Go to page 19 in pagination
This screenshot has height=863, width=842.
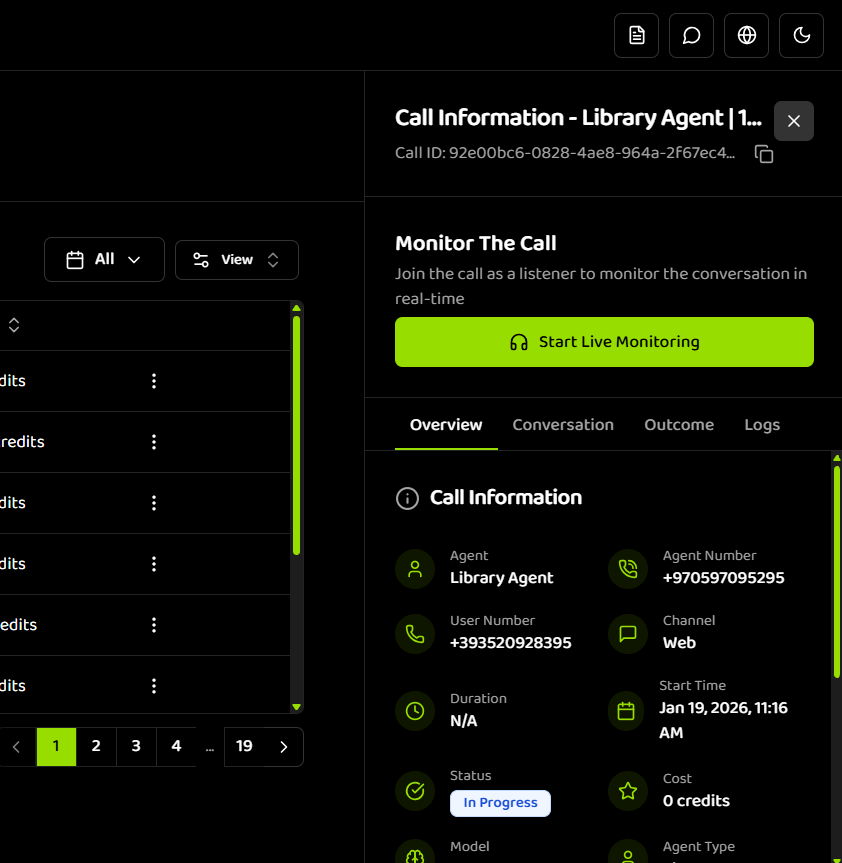pos(244,746)
